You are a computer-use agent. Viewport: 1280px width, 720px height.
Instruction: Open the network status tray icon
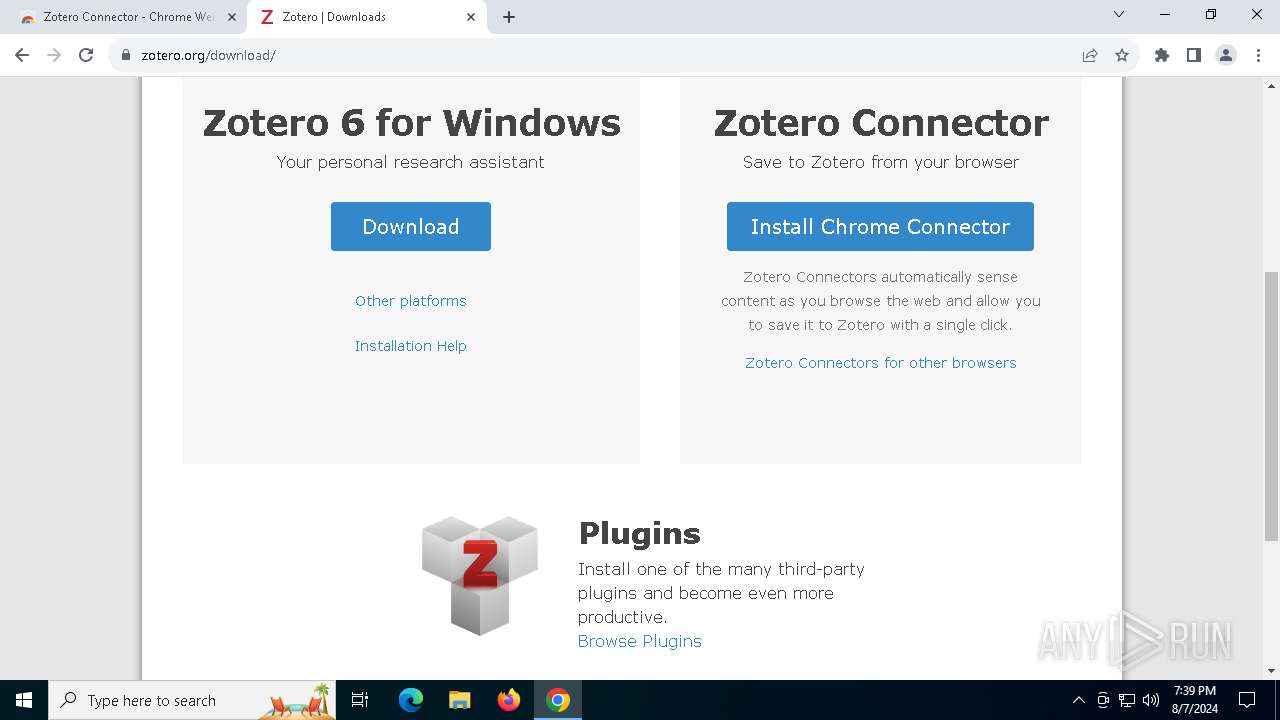(x=1127, y=700)
